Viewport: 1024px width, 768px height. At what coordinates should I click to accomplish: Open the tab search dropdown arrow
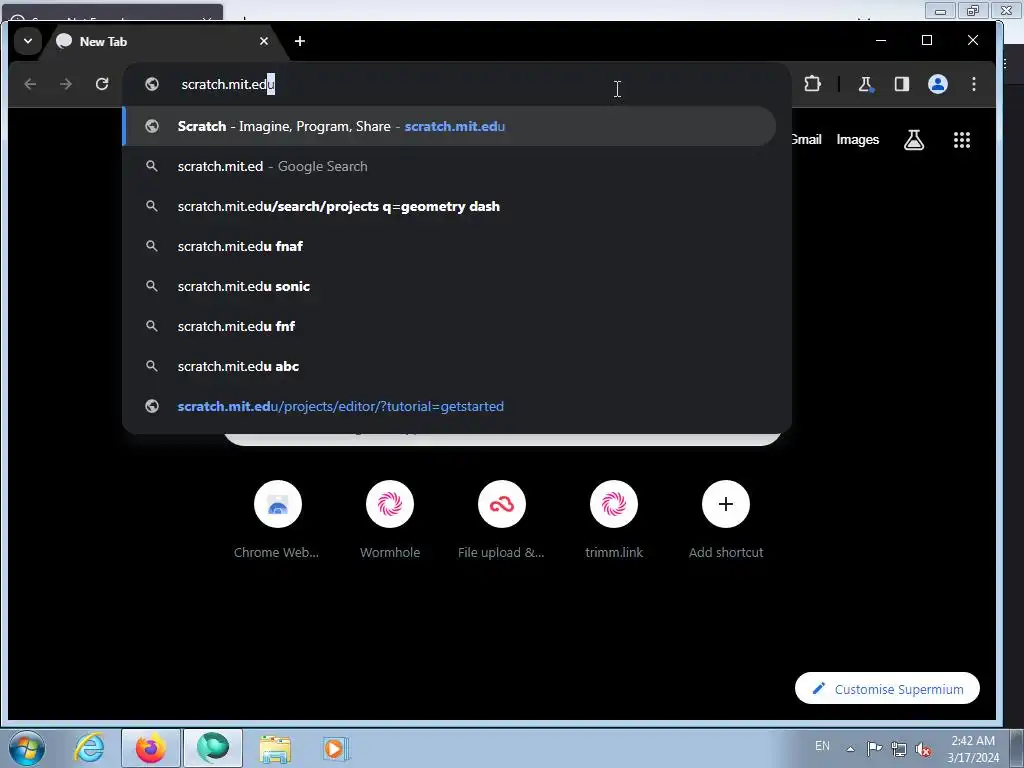tap(27, 41)
